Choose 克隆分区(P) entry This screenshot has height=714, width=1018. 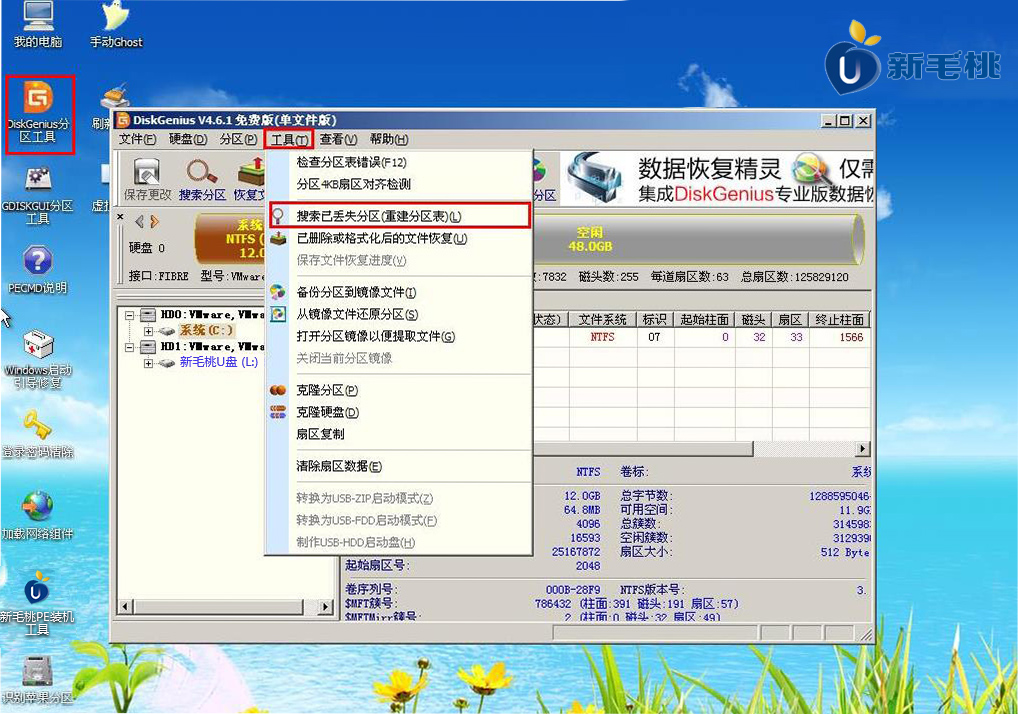(399, 391)
